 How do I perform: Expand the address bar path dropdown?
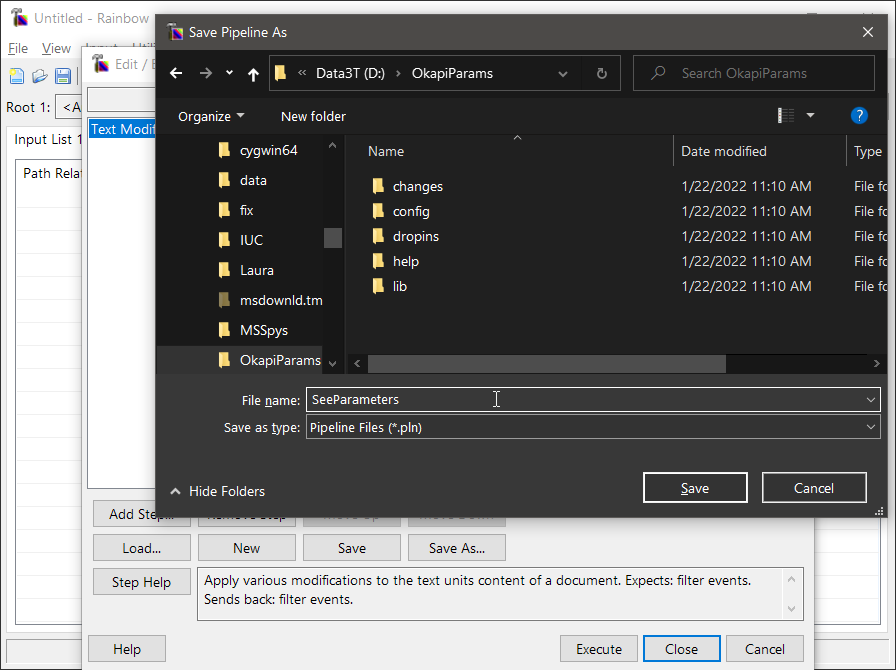[563, 73]
